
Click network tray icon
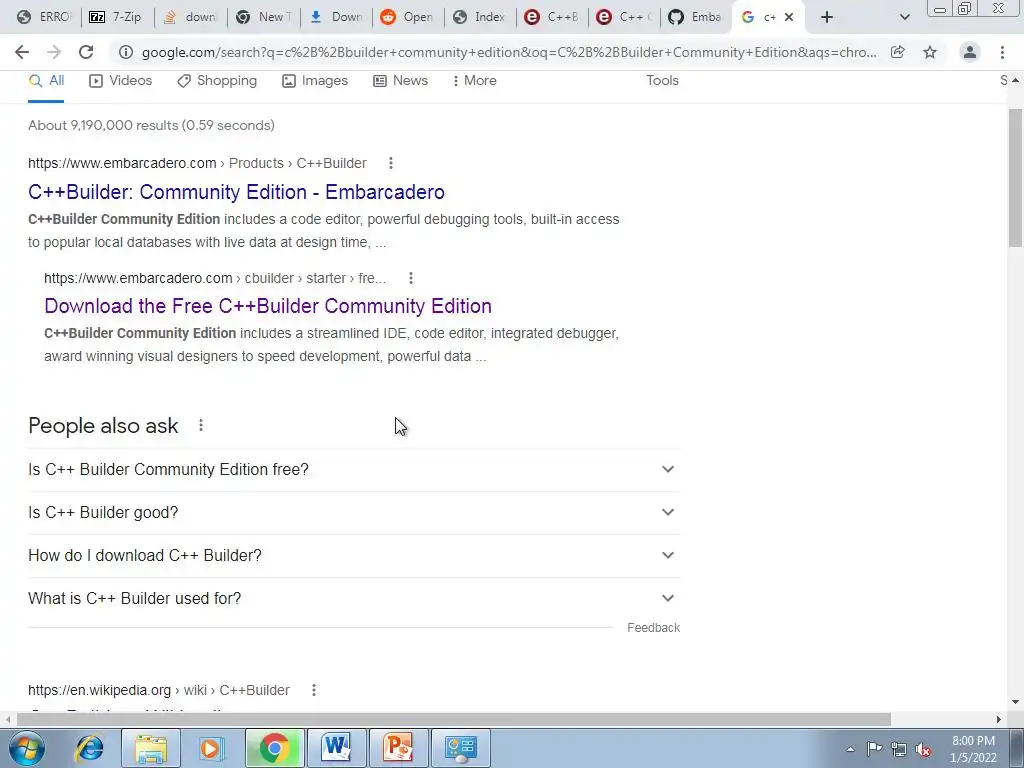tap(899, 749)
